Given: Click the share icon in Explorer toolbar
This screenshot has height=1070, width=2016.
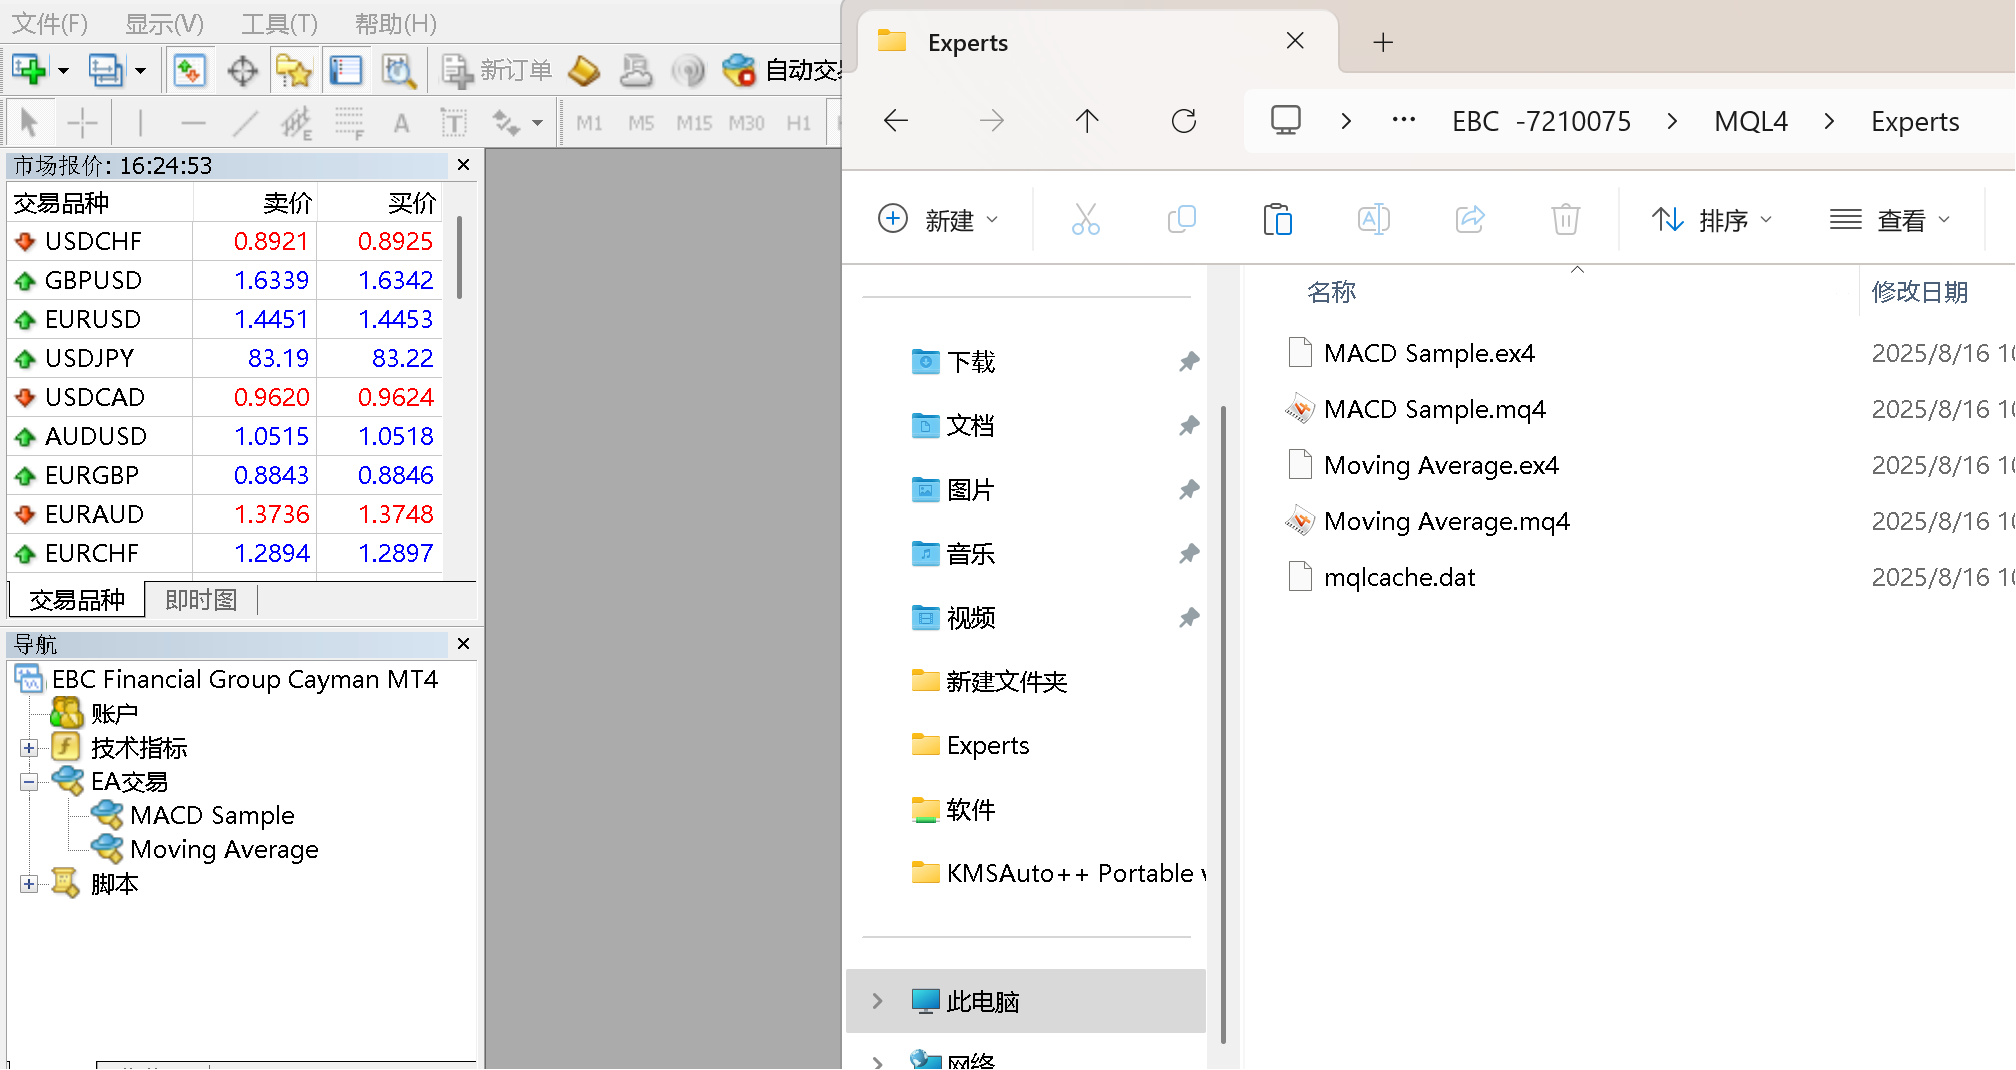Looking at the screenshot, I should pyautogui.click(x=1469, y=219).
